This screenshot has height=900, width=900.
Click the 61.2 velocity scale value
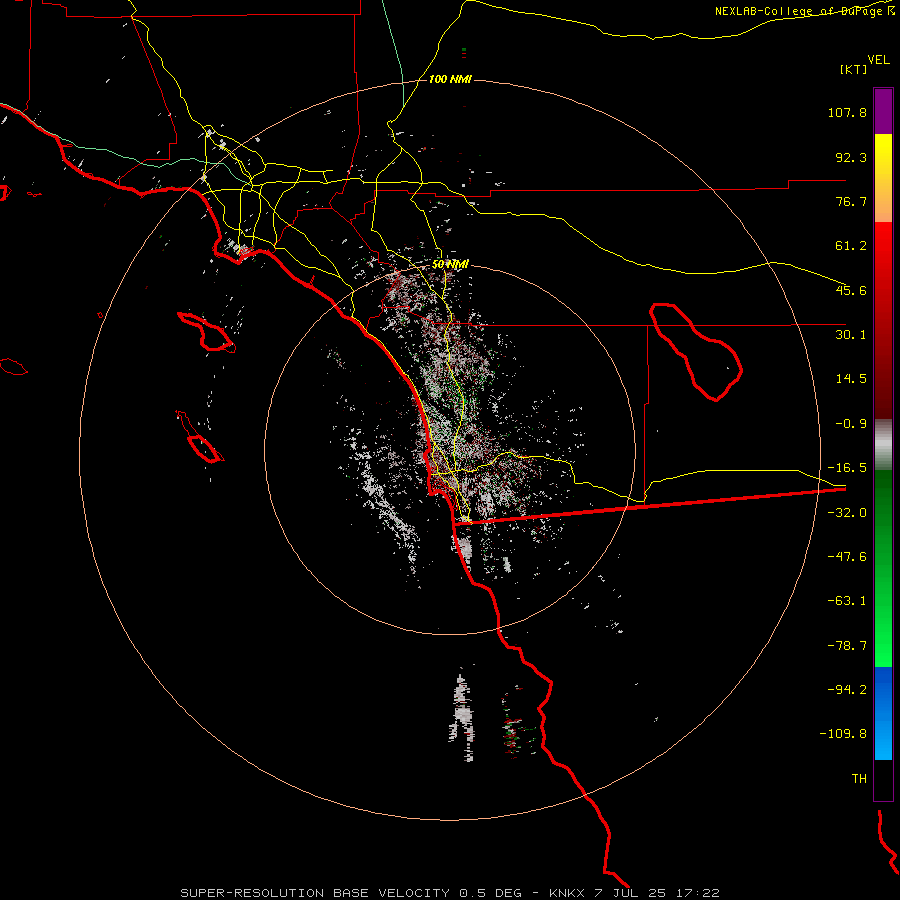pyautogui.click(x=851, y=246)
